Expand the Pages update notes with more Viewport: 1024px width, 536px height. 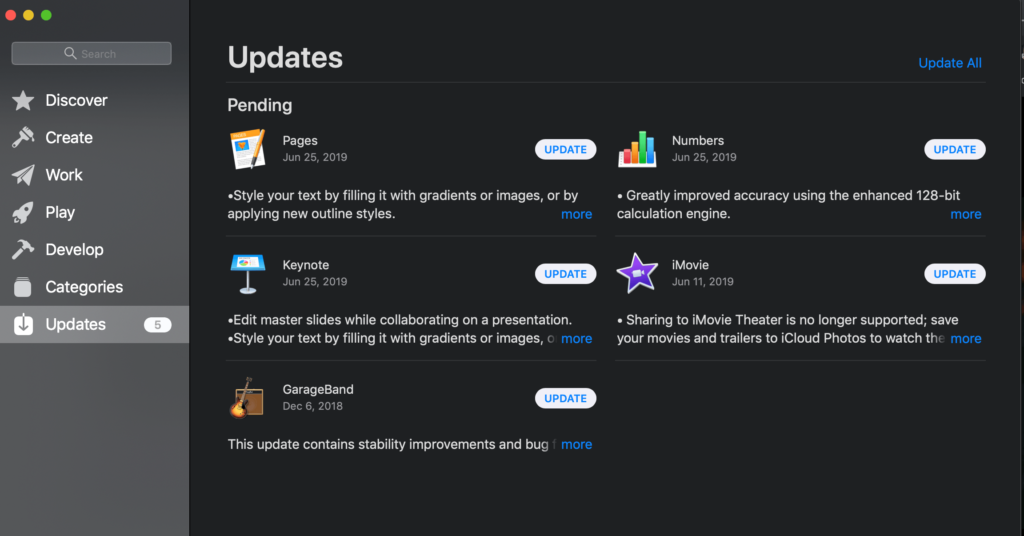tap(576, 214)
